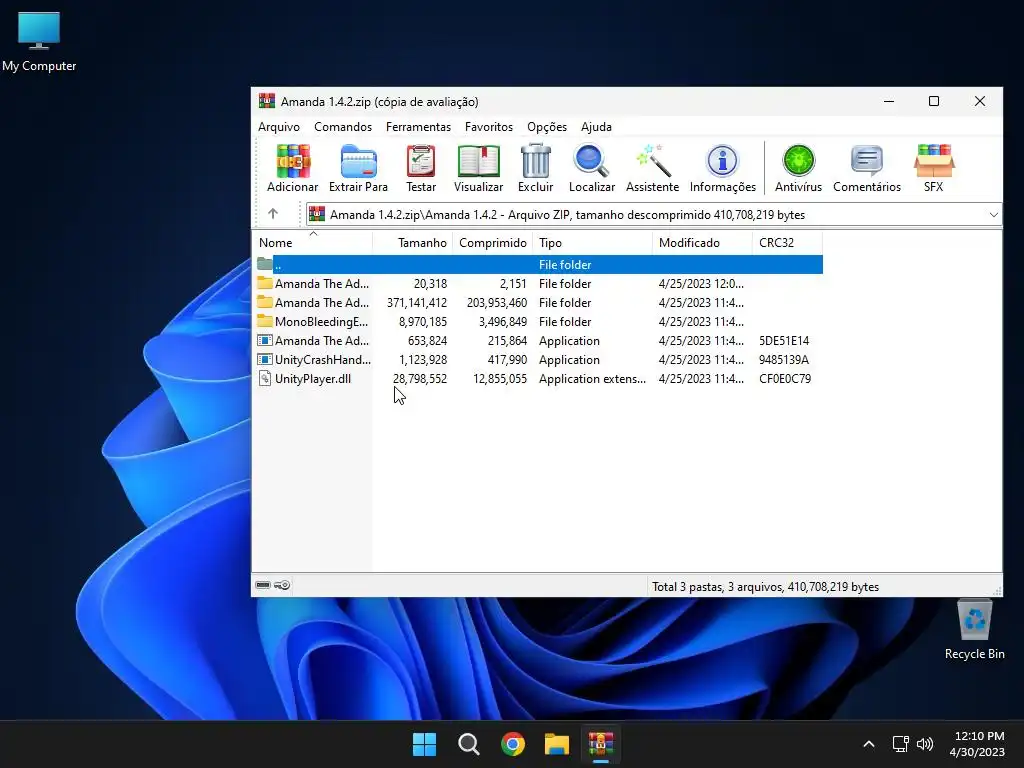Launch the Assistente wizard icon
This screenshot has width=1024, height=768.
(x=652, y=168)
